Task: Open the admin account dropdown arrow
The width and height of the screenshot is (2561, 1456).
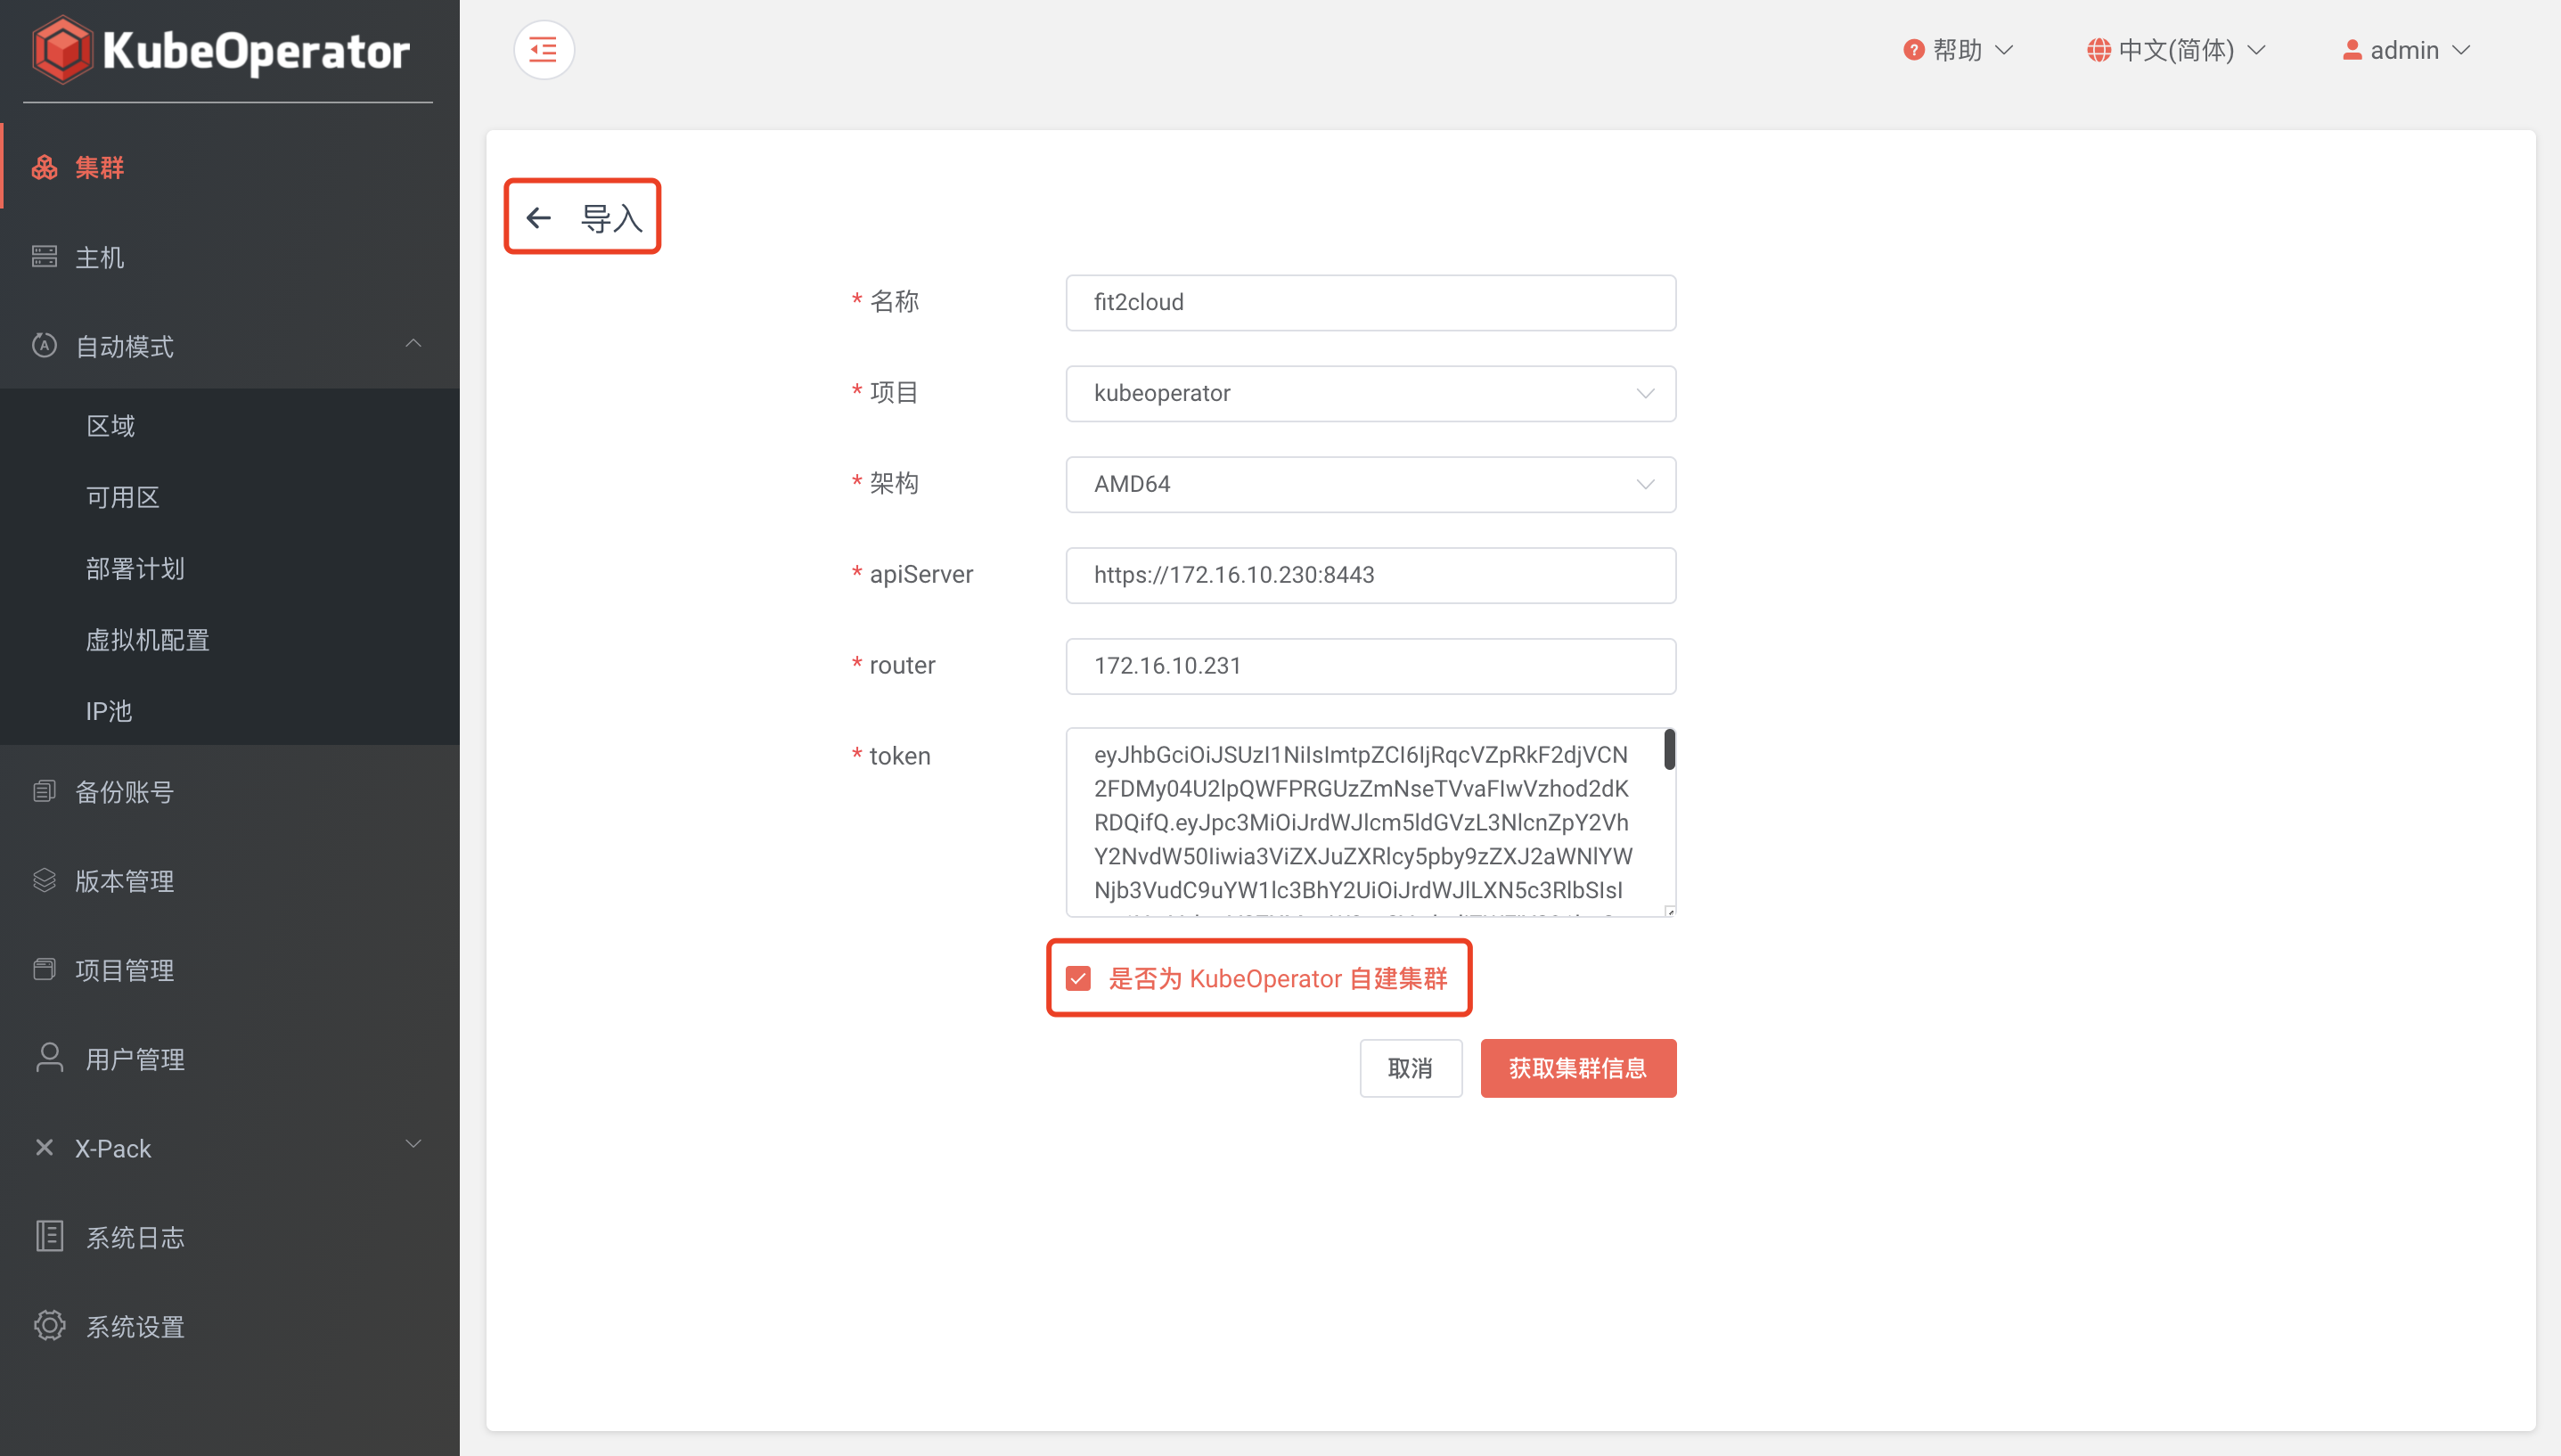Action: tap(2461, 50)
